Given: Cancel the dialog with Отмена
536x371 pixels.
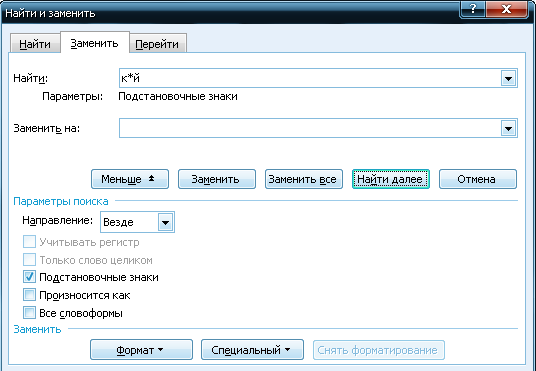Looking at the screenshot, I should [478, 179].
